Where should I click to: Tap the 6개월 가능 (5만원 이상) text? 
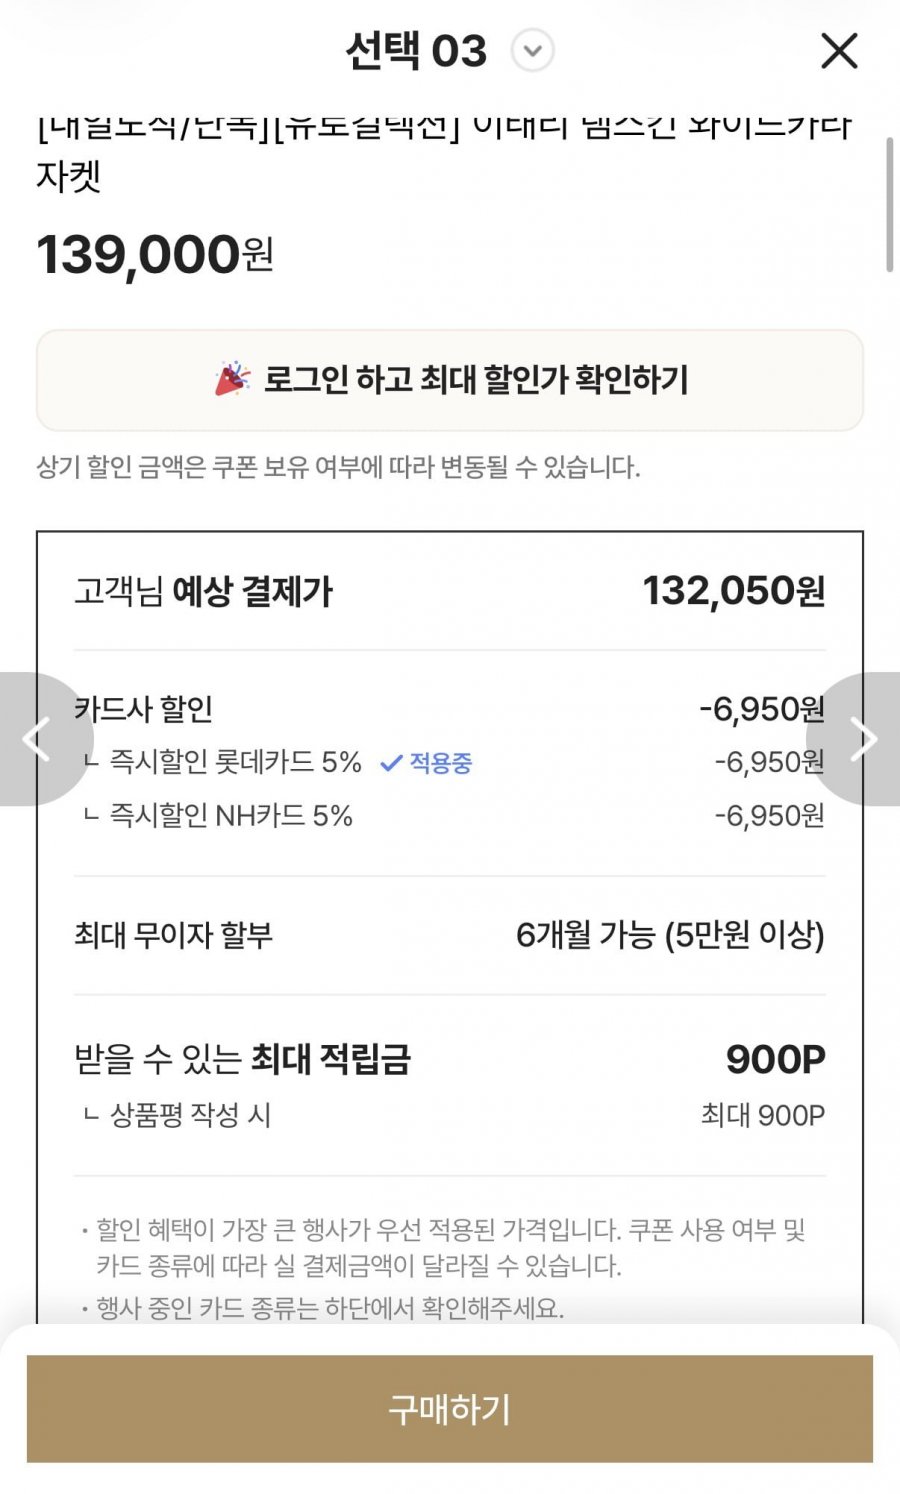point(670,935)
